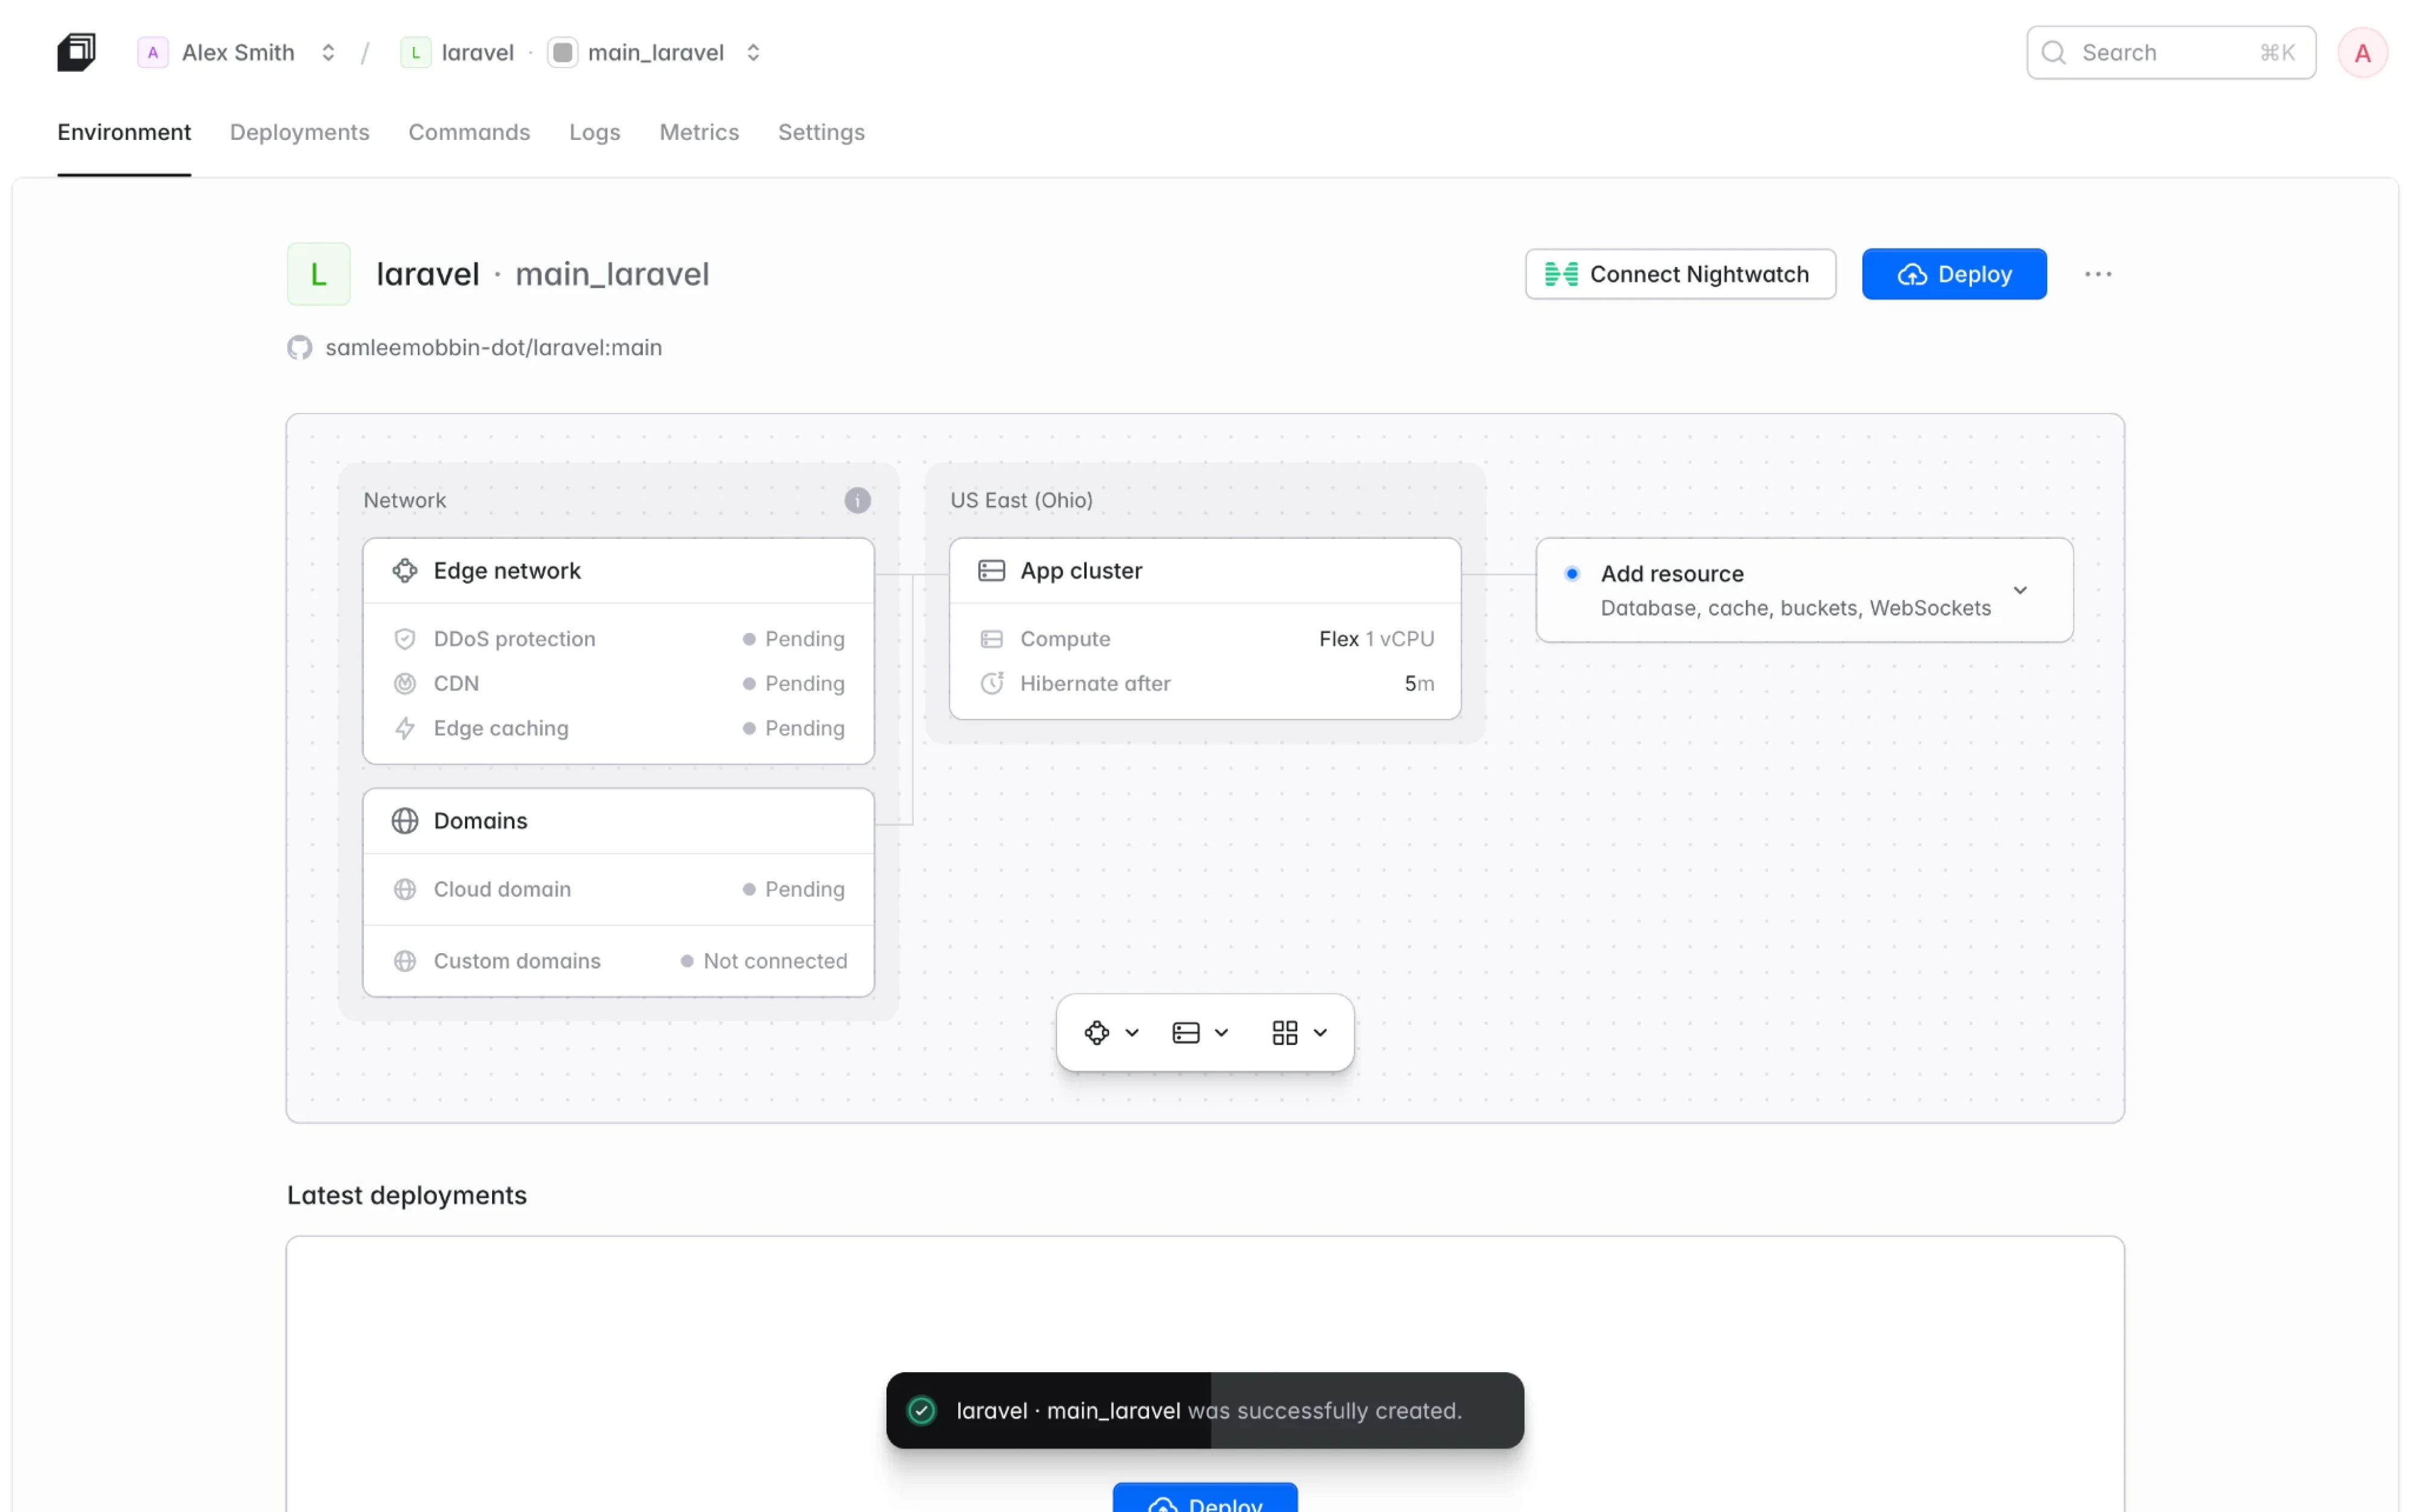Click the Add resource blue dot indicator
This screenshot has width=2411, height=1512.
coord(1572,574)
